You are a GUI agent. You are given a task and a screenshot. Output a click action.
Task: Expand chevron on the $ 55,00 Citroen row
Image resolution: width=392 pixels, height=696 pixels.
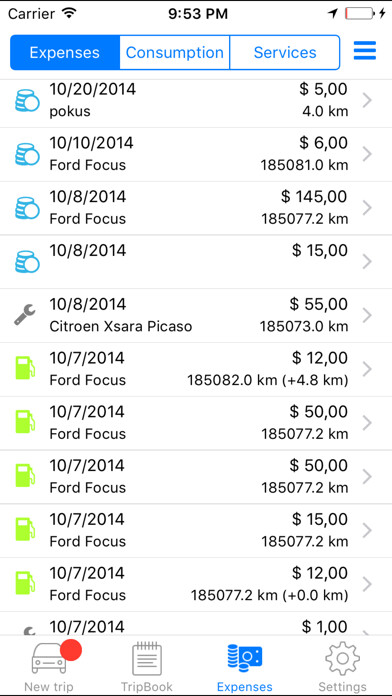pyautogui.click(x=367, y=316)
